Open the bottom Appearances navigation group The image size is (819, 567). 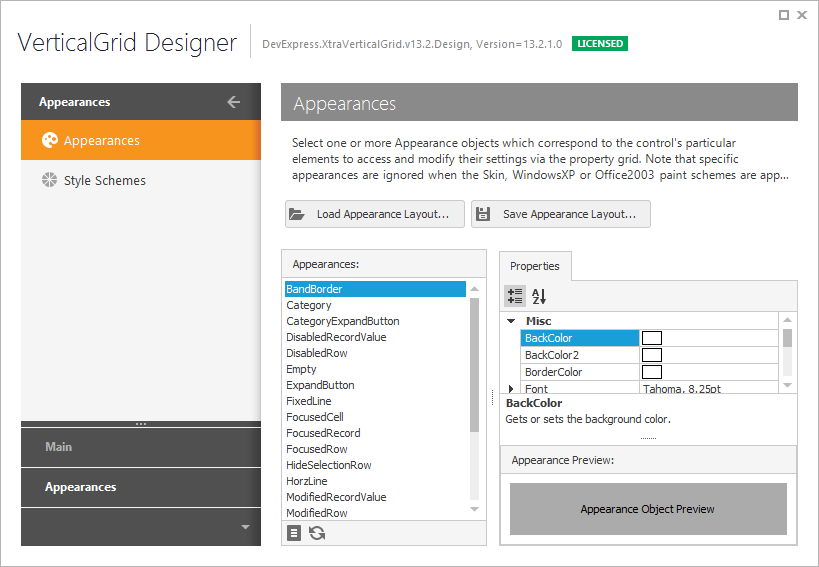coord(141,487)
